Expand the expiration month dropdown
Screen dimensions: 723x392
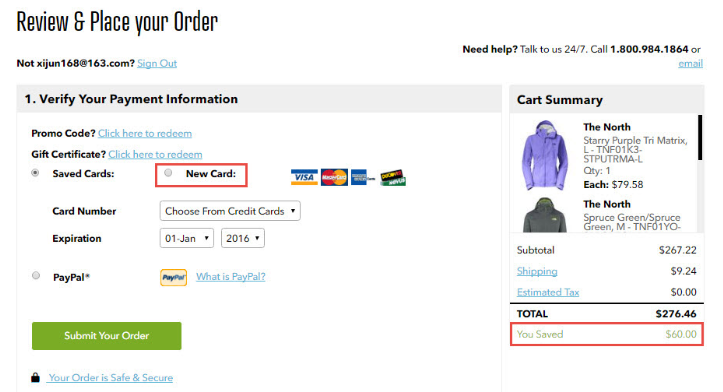[x=187, y=238]
